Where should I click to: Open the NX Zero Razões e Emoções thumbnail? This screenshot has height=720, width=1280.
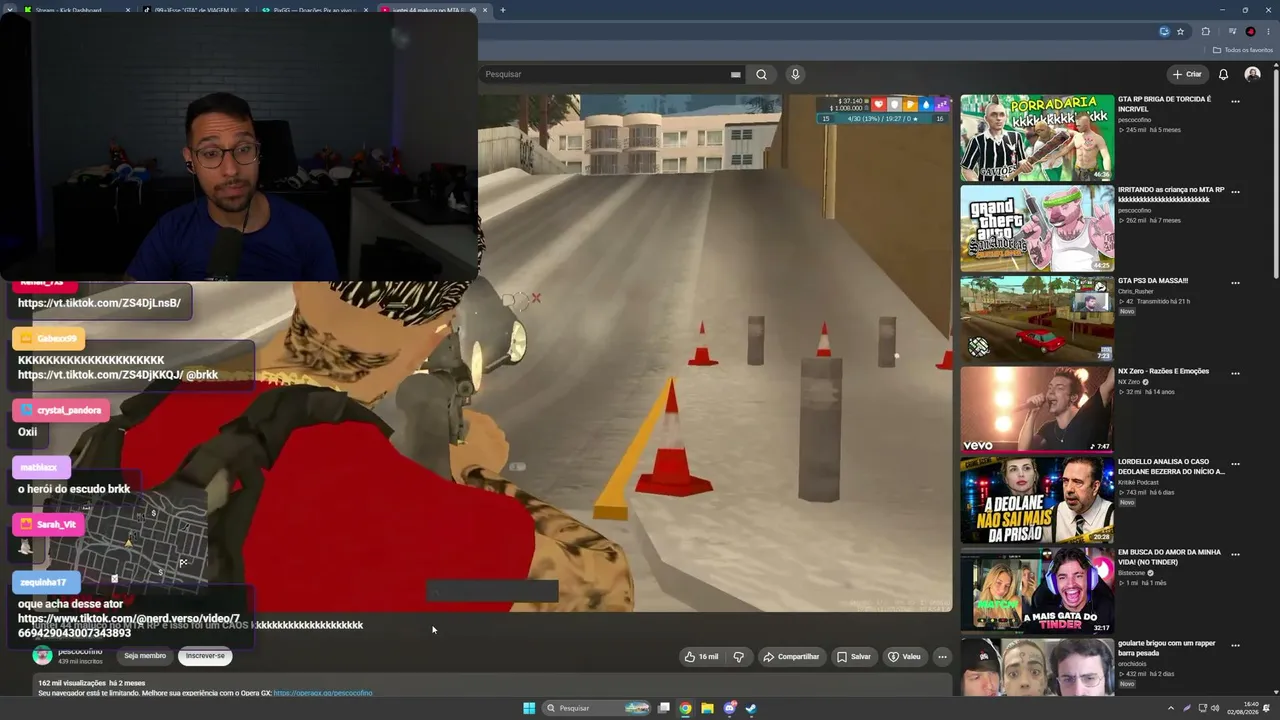(x=1037, y=409)
